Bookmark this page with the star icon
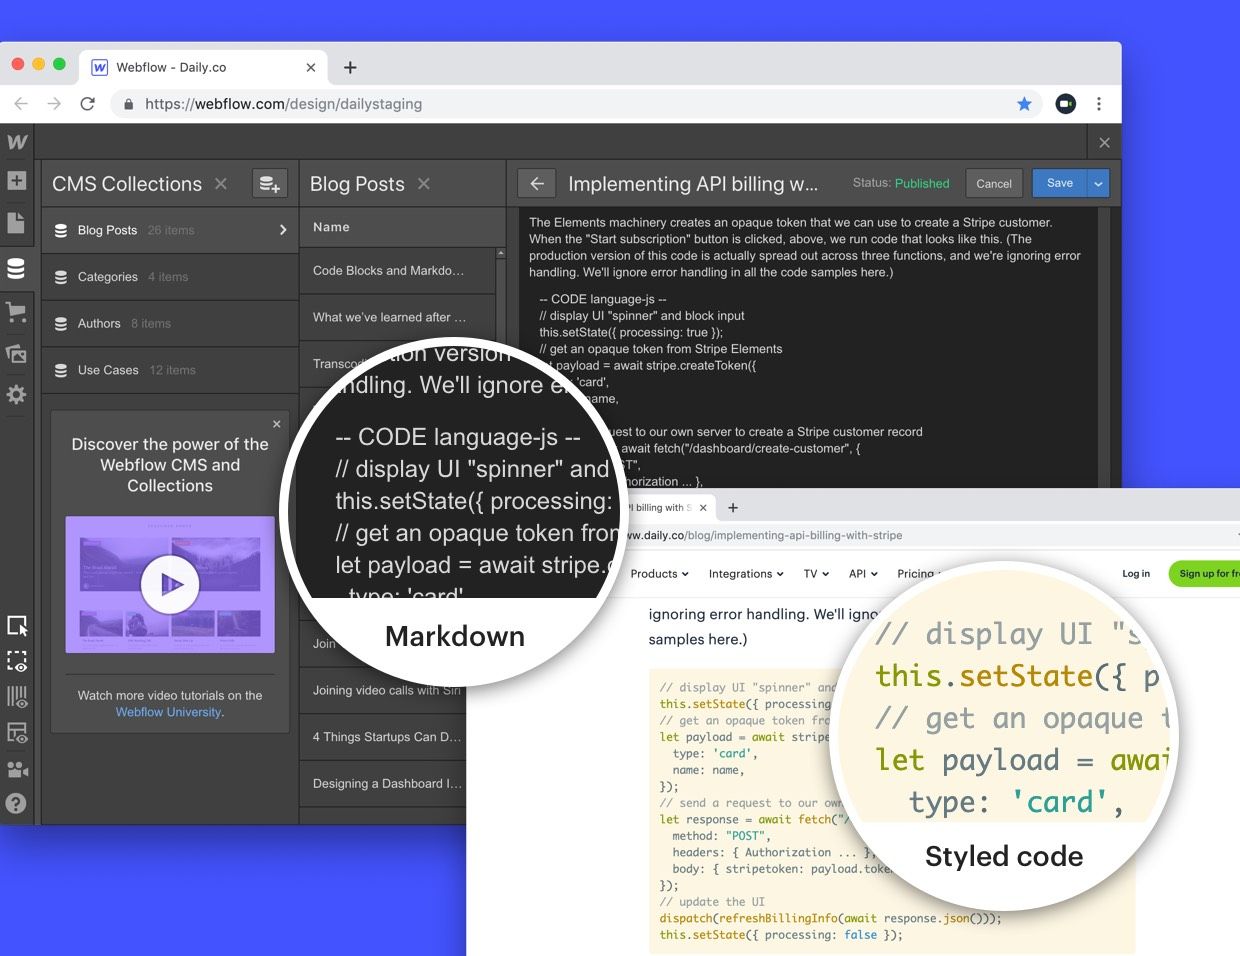 click(1024, 104)
